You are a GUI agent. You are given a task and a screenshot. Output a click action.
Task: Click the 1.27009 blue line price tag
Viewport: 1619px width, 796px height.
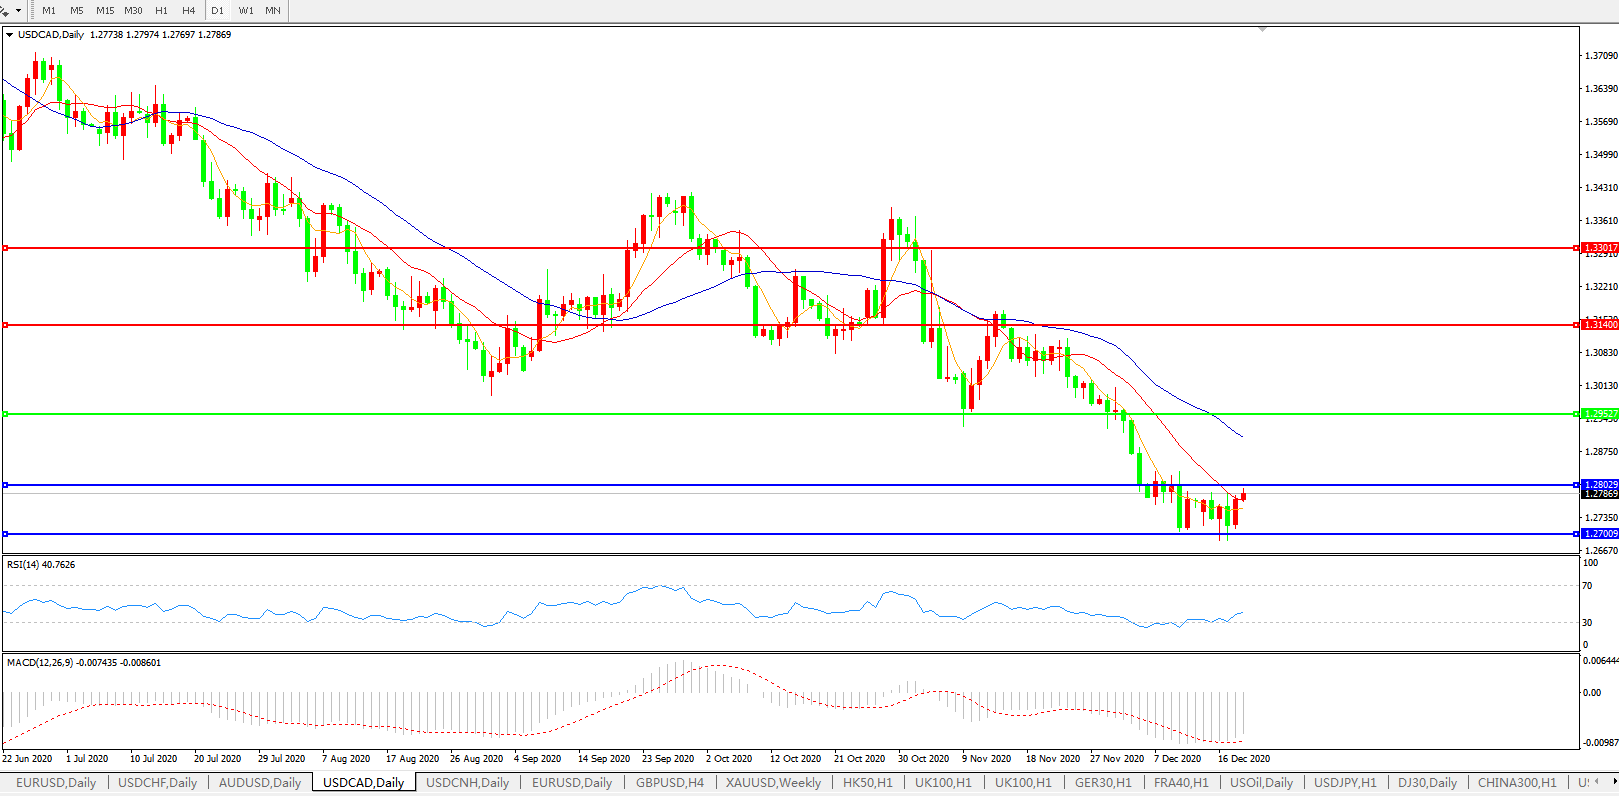point(1600,534)
